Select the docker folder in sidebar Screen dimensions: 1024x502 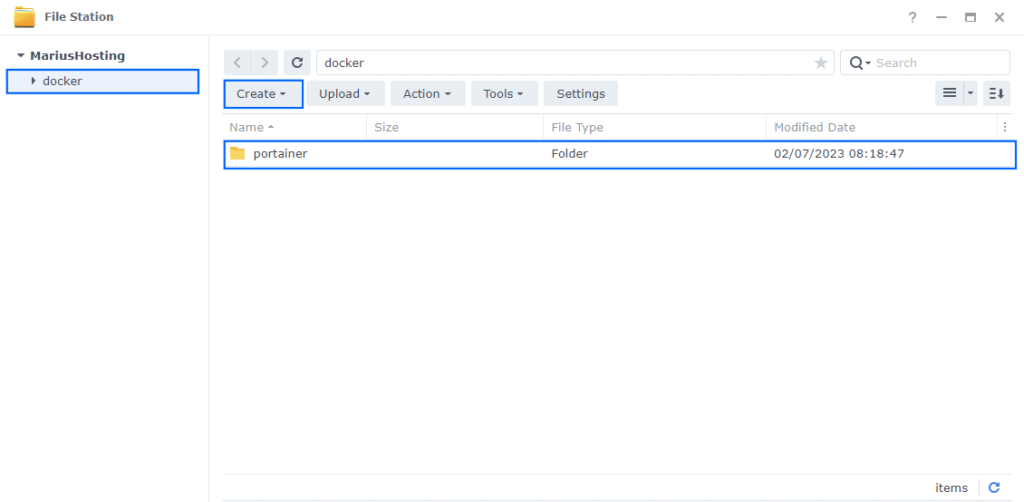pyautogui.click(x=62, y=81)
